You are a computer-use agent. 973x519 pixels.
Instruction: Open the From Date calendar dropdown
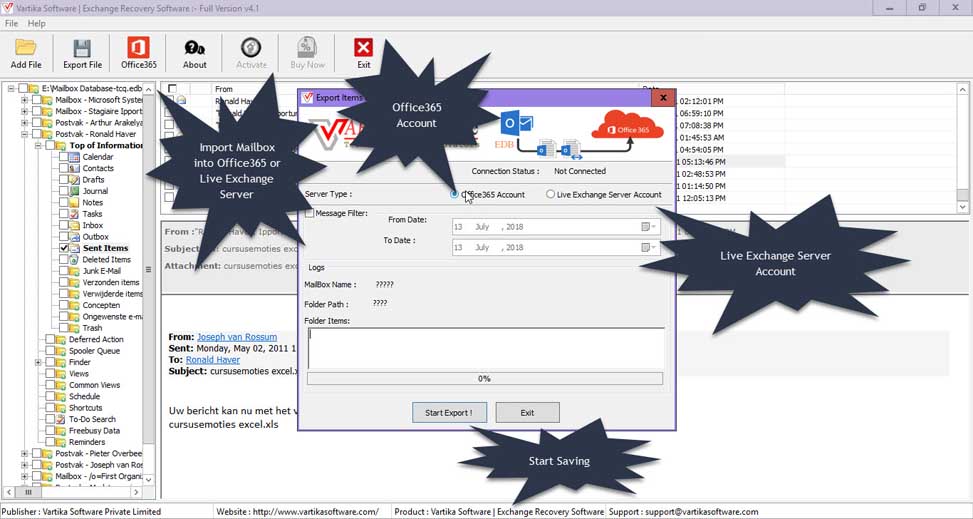click(648, 227)
